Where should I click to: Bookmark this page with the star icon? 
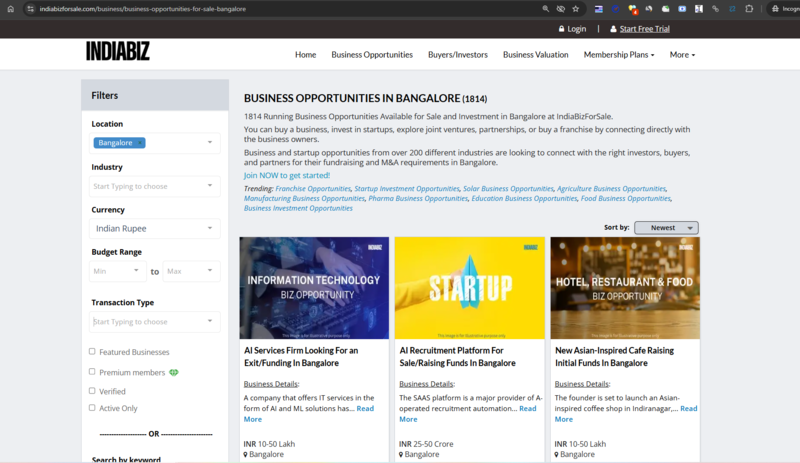[575, 8]
